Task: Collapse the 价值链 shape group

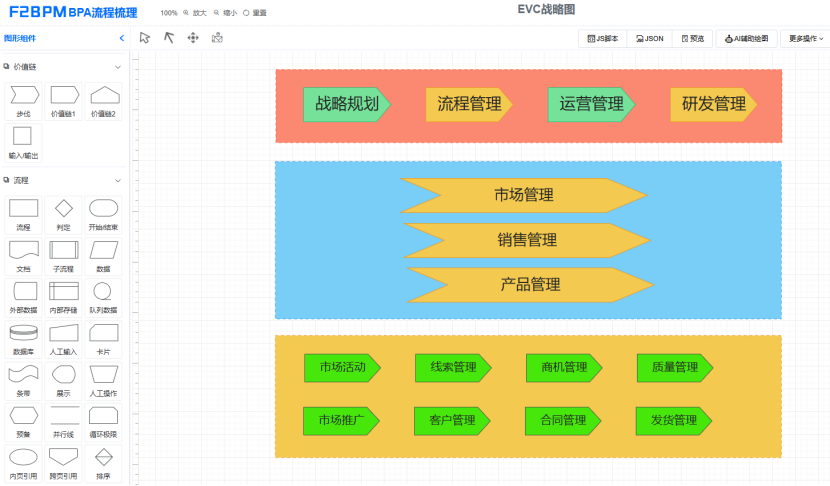Action: [118, 67]
